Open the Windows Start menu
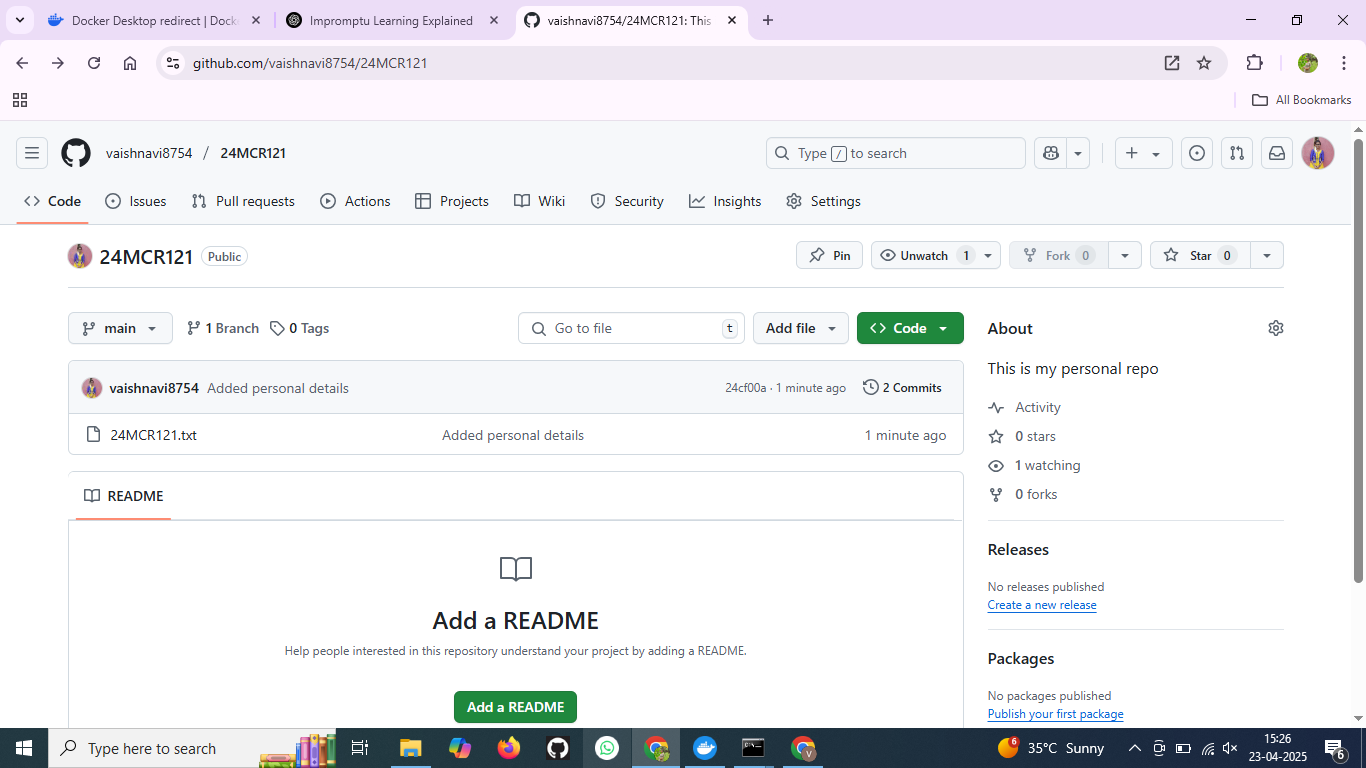Viewport: 1366px width, 768px height. point(24,748)
